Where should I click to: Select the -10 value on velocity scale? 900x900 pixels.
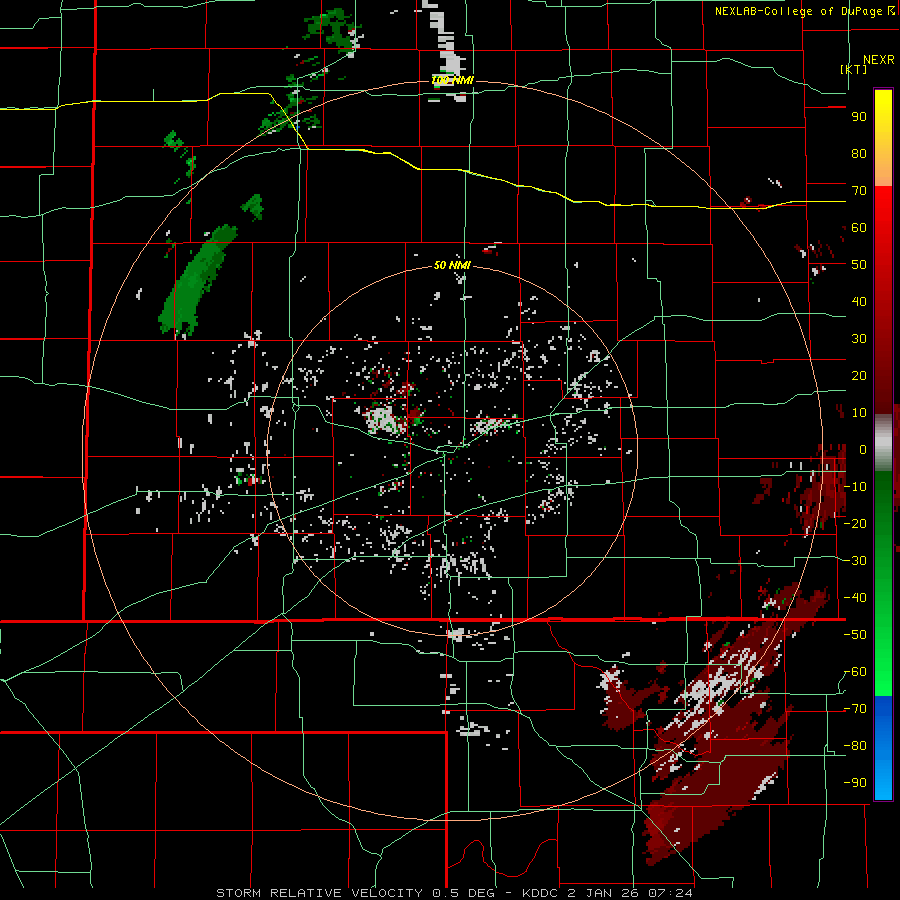(x=855, y=487)
